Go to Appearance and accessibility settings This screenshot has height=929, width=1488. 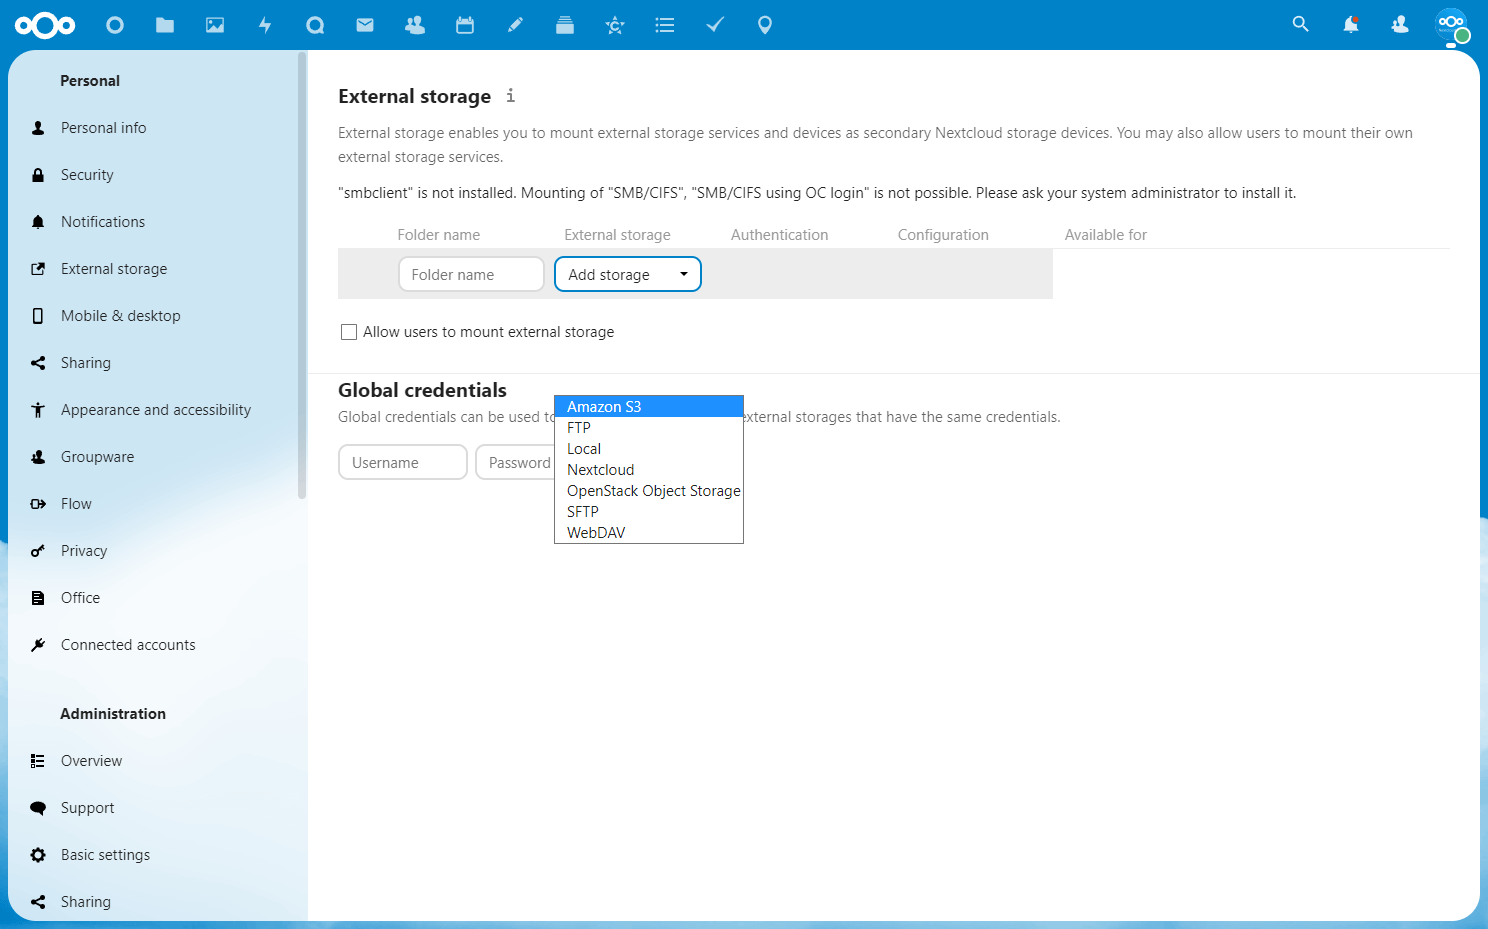point(155,410)
